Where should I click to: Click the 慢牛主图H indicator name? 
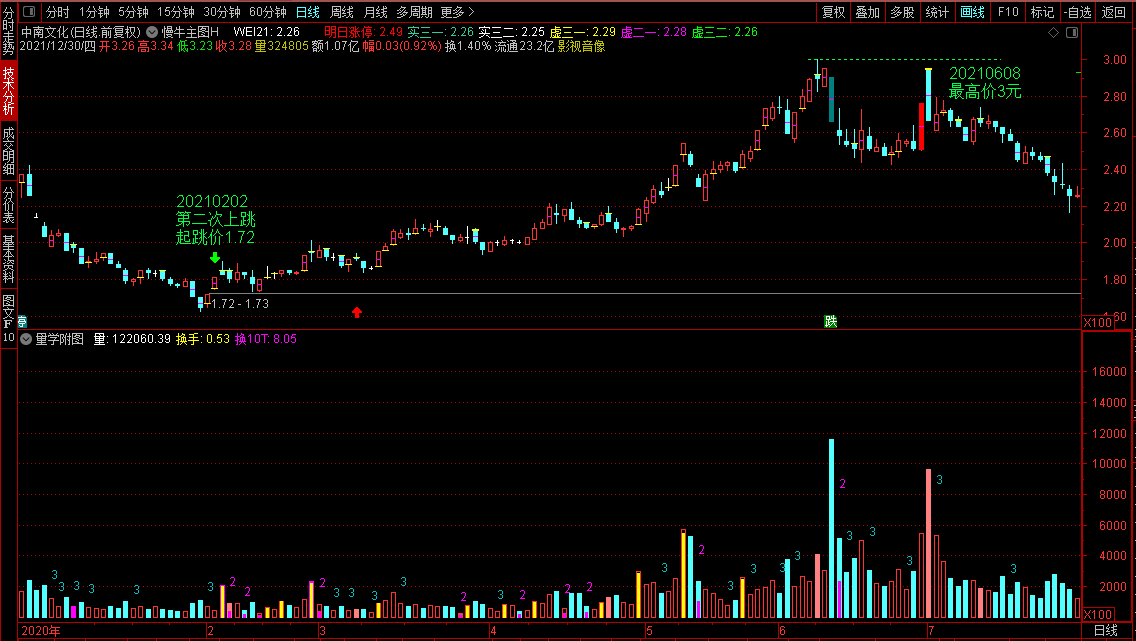pos(190,33)
